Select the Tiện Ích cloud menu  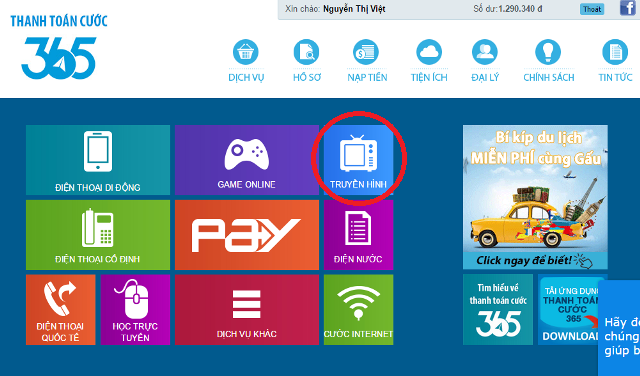(429, 61)
